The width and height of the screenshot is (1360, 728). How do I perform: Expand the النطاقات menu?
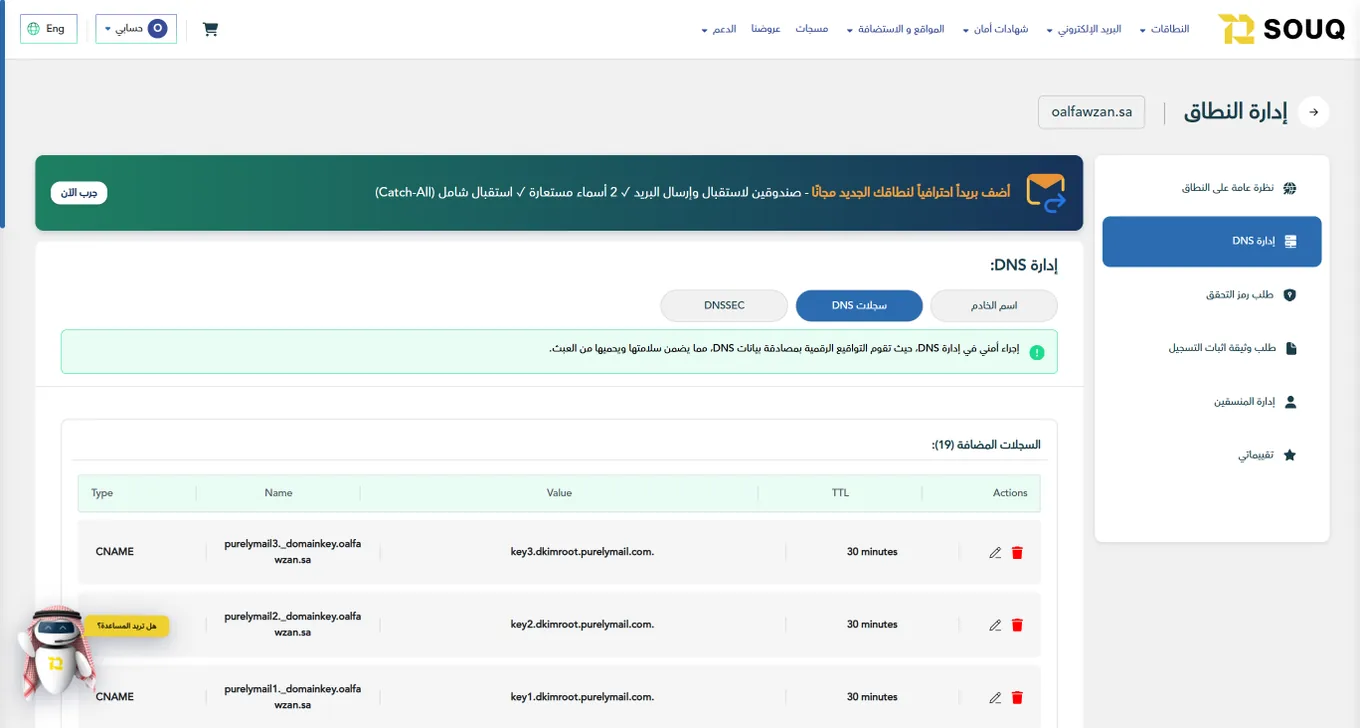coord(1164,29)
